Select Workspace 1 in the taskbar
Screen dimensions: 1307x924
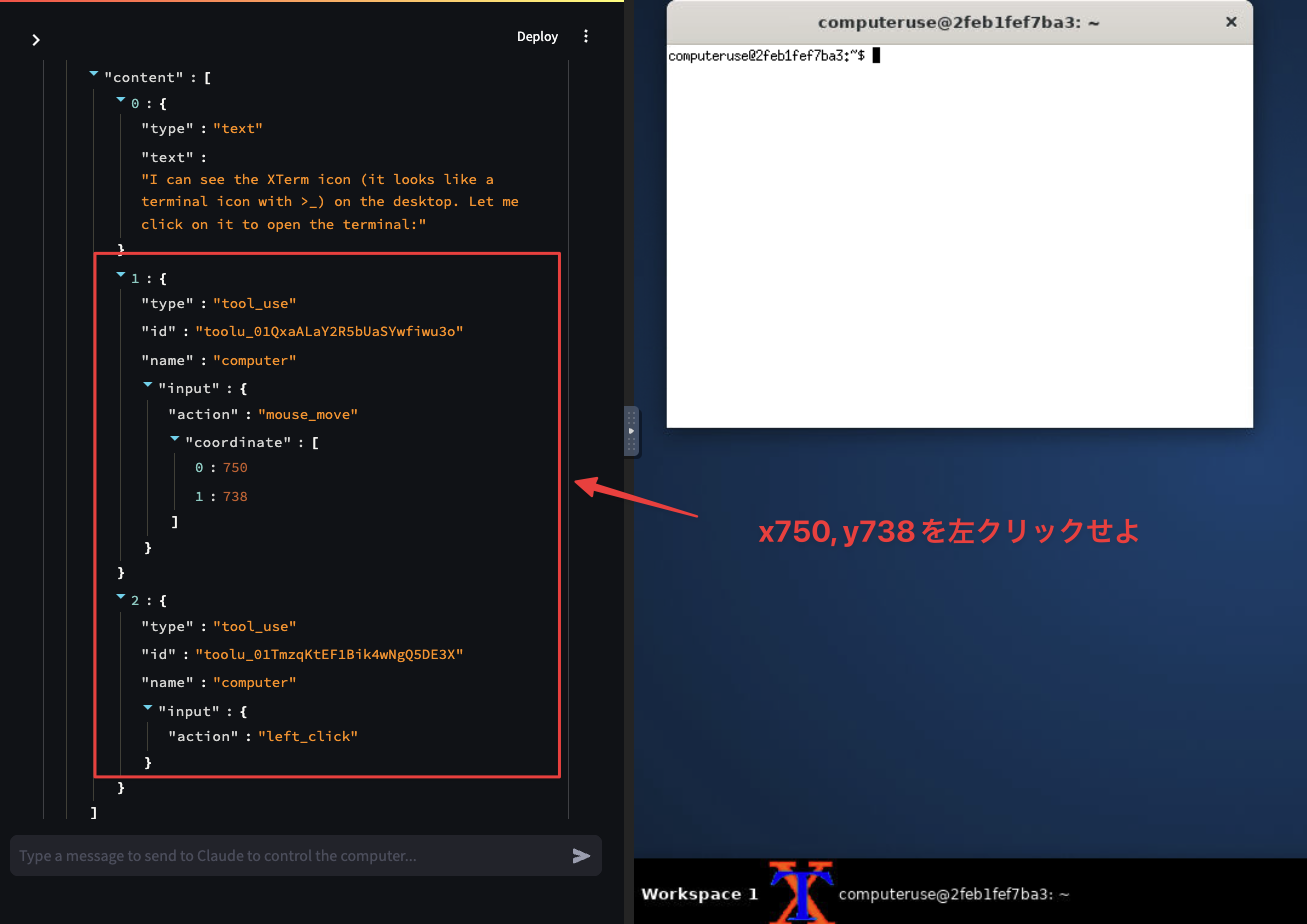click(700, 894)
